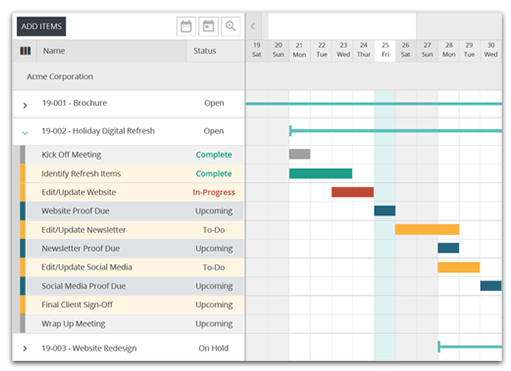Select the 24 Thur date header

coord(364,50)
